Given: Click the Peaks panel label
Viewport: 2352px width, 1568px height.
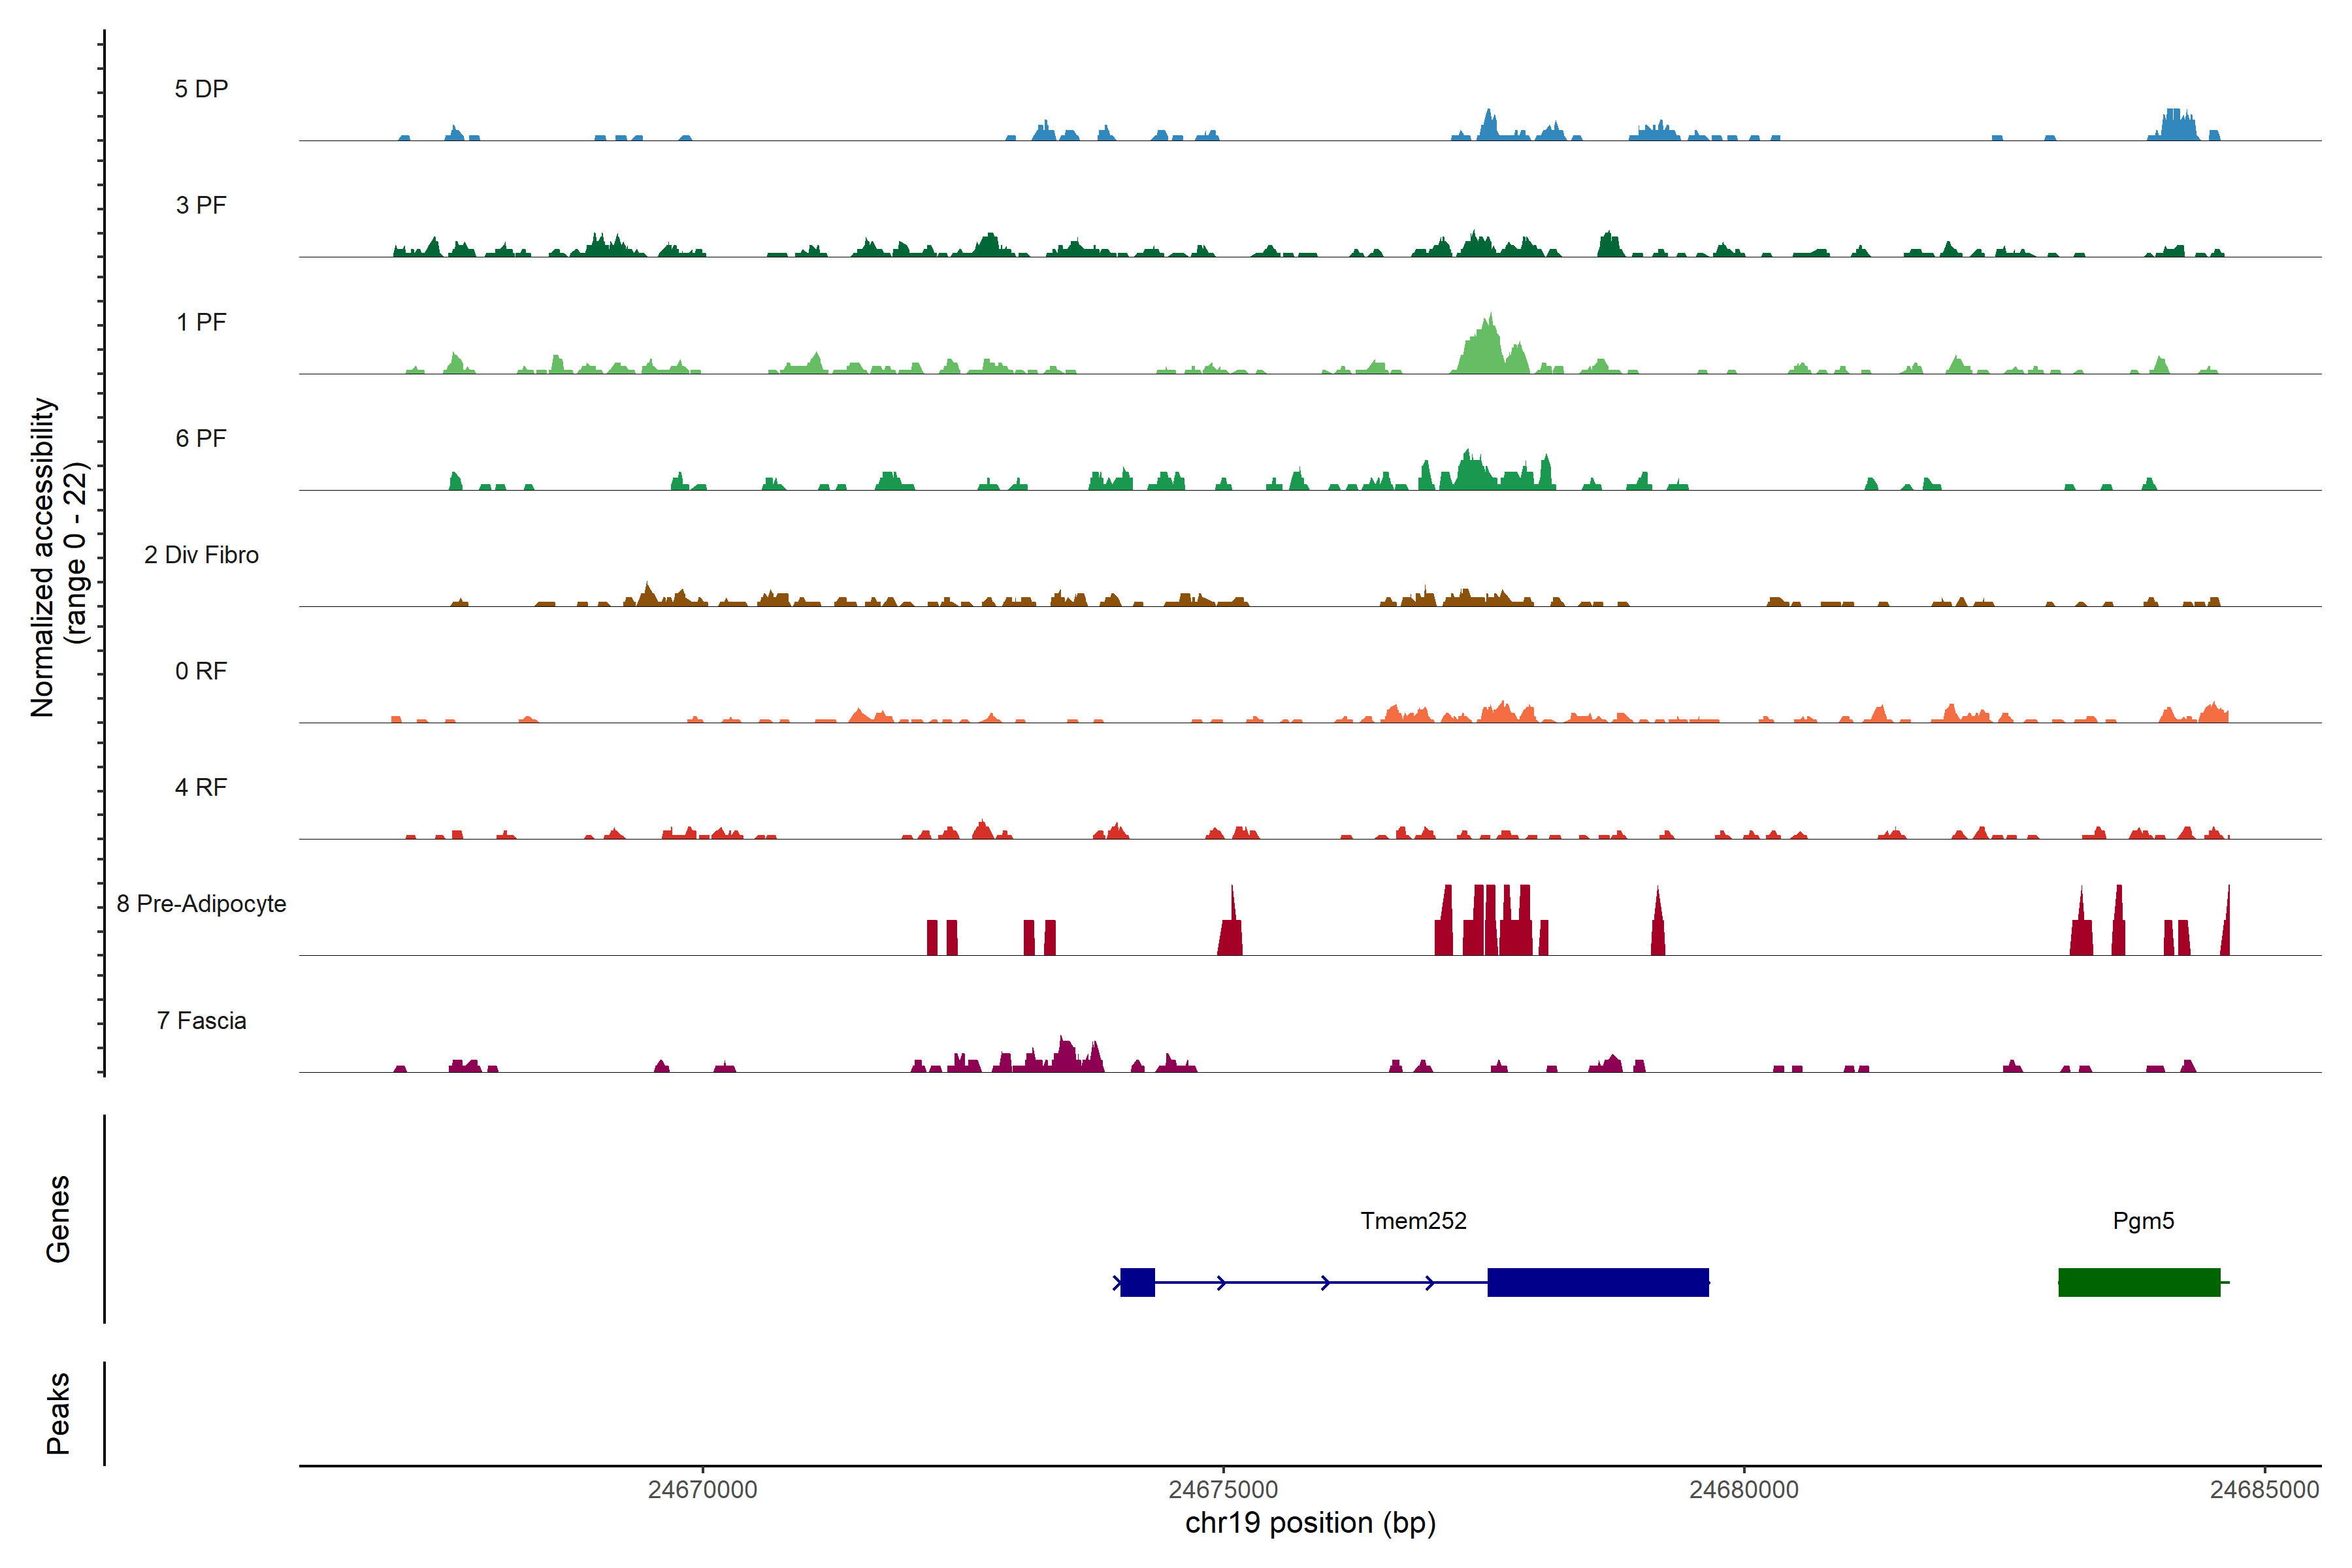Looking at the screenshot, I should (58, 1412).
